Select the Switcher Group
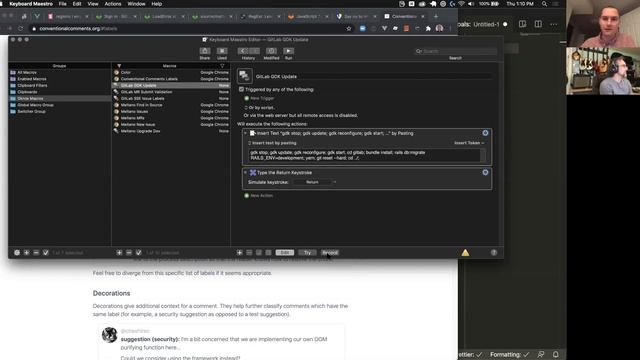The width and height of the screenshot is (640, 360). pyautogui.click(x=60, y=111)
